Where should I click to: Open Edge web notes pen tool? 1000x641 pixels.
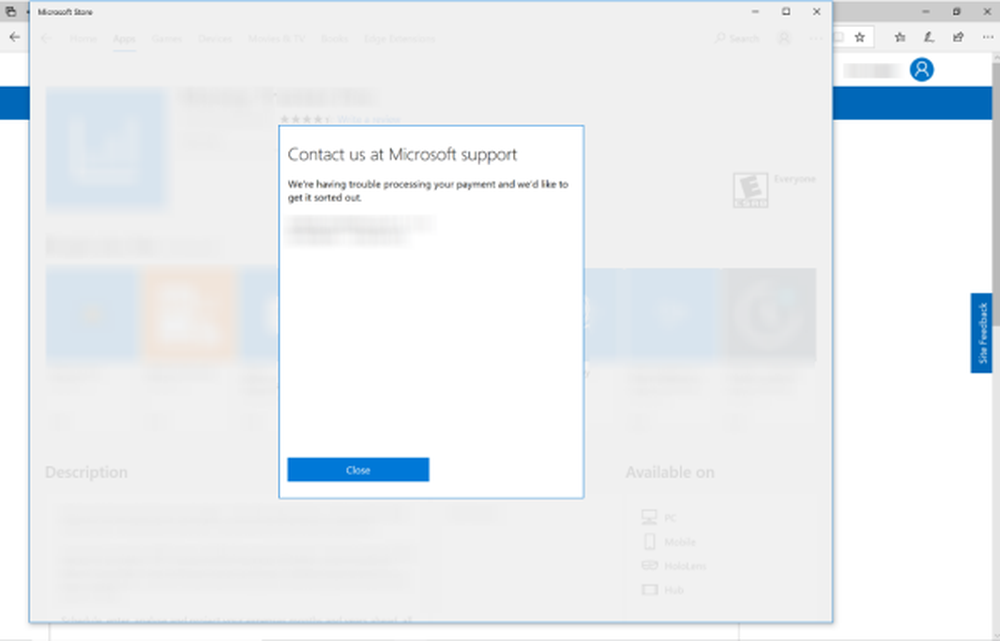(x=929, y=38)
